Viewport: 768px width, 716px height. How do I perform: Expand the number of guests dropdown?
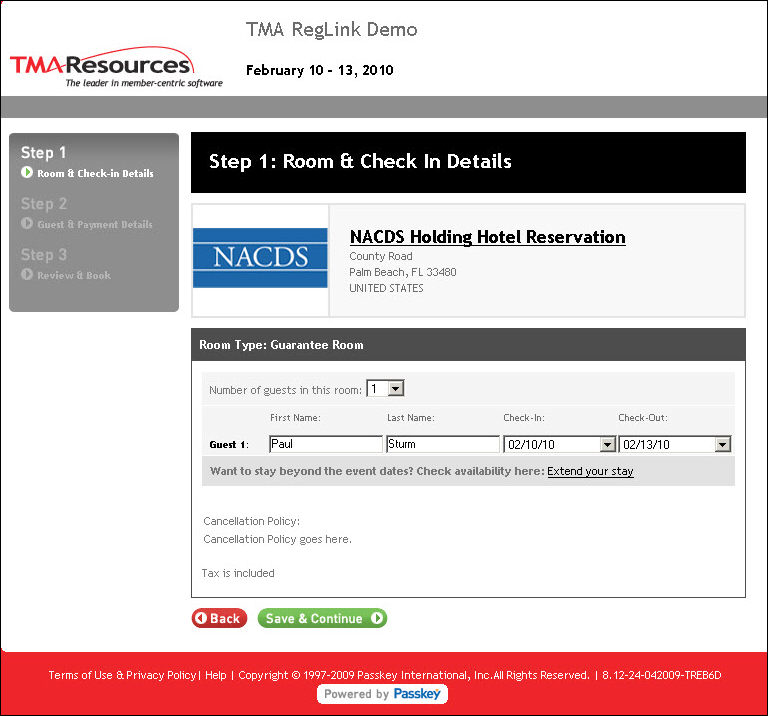coord(385,389)
